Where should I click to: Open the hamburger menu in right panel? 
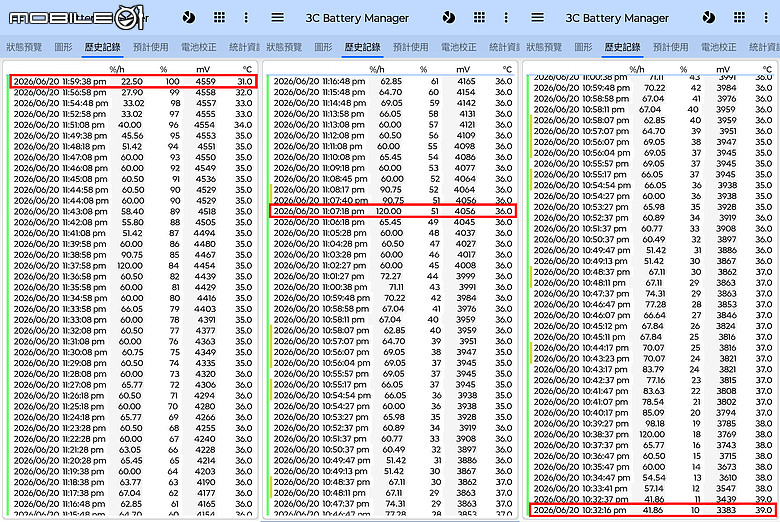(537, 18)
